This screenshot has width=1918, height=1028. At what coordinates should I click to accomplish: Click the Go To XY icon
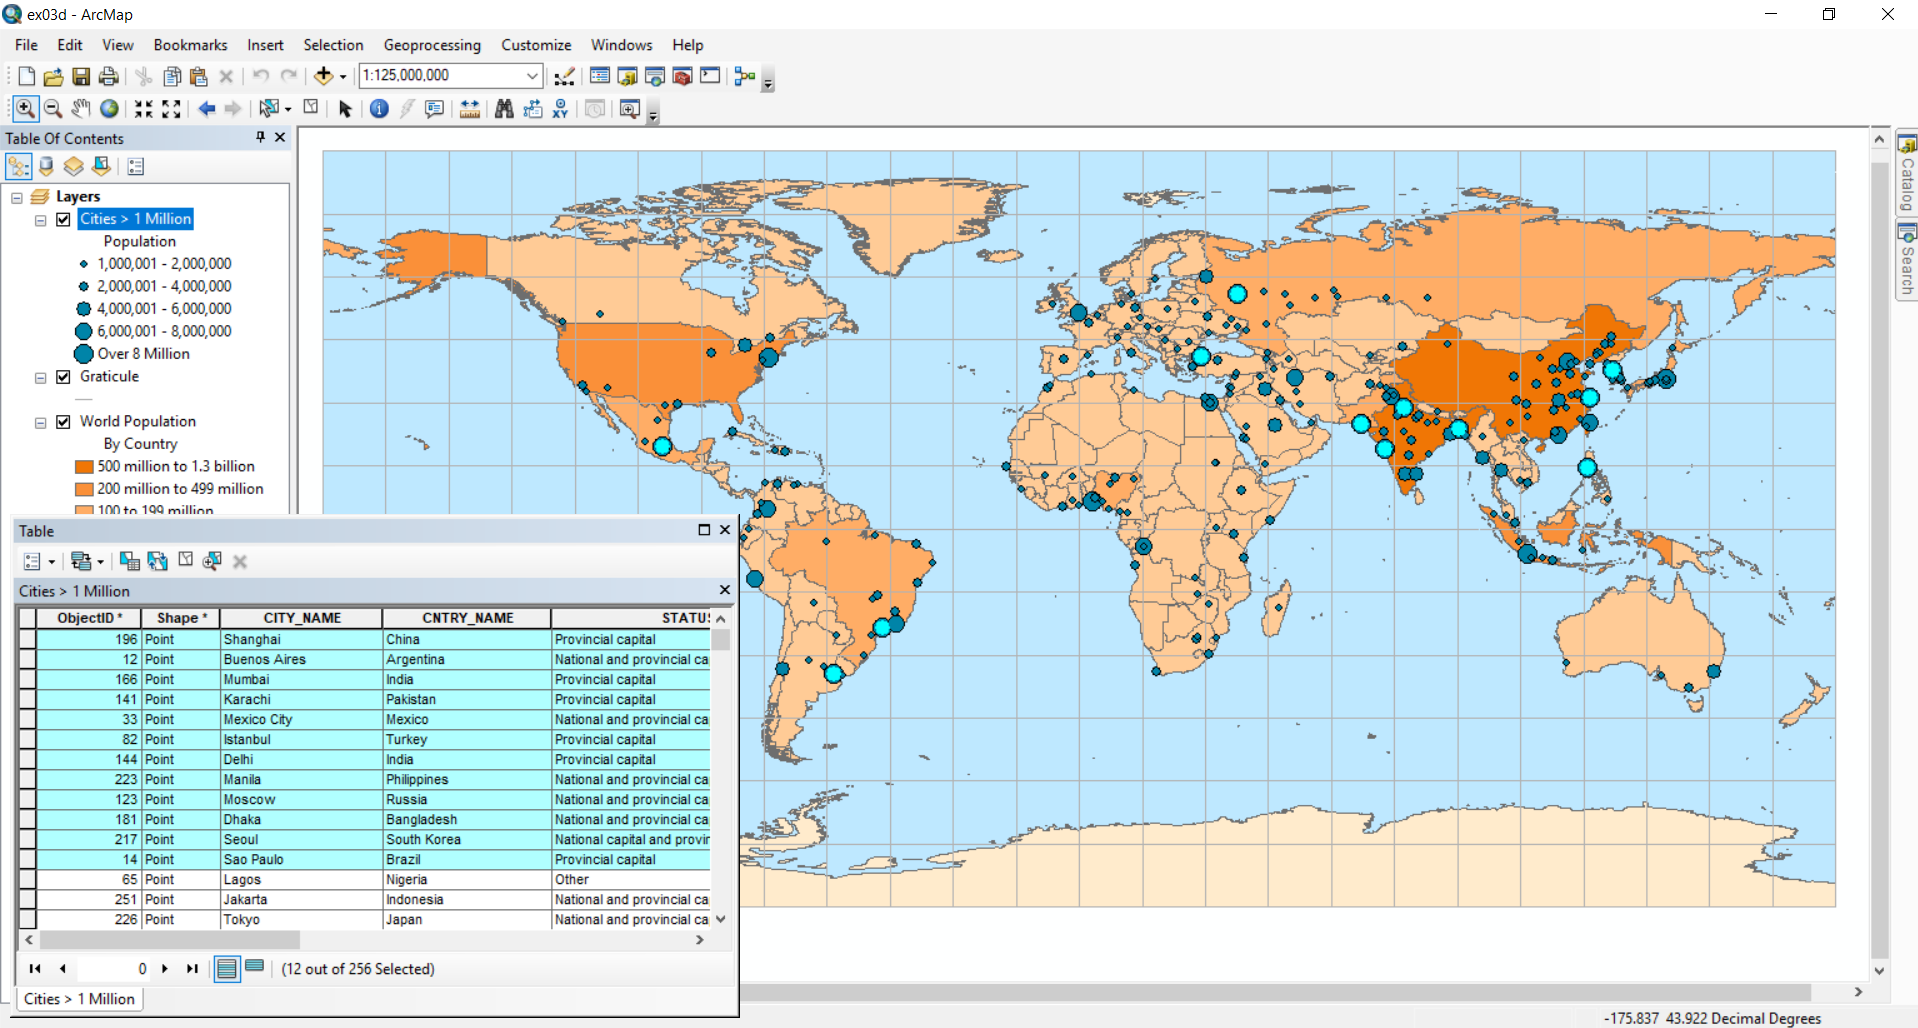pos(560,109)
